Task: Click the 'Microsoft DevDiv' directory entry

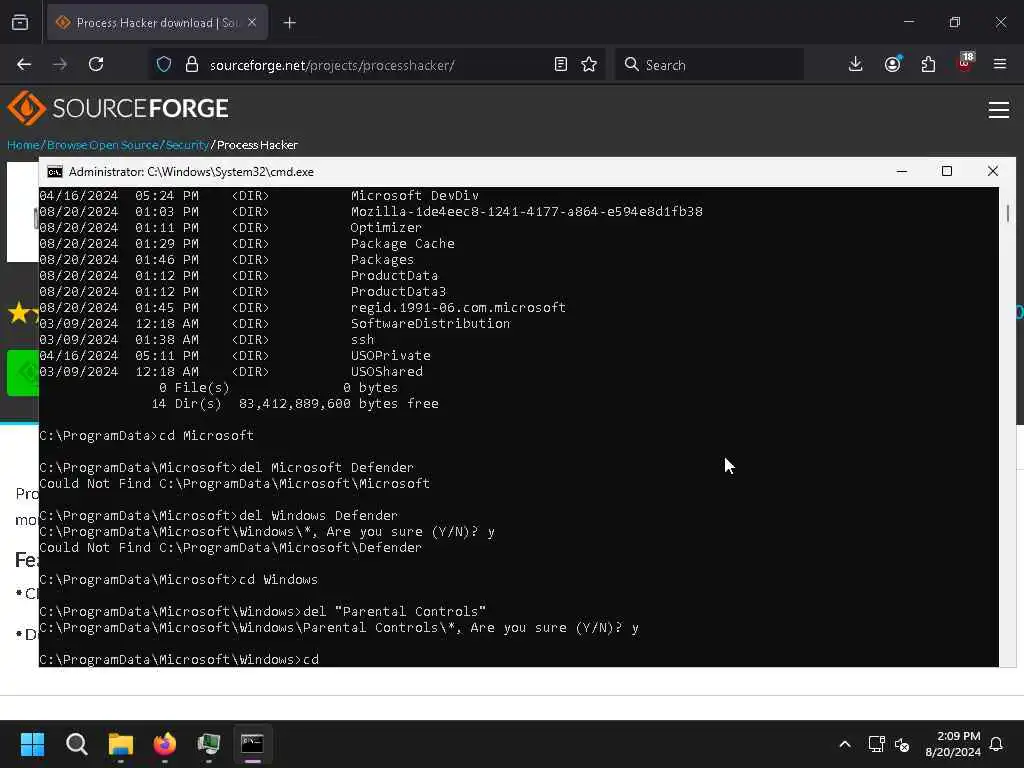Action: pos(415,196)
